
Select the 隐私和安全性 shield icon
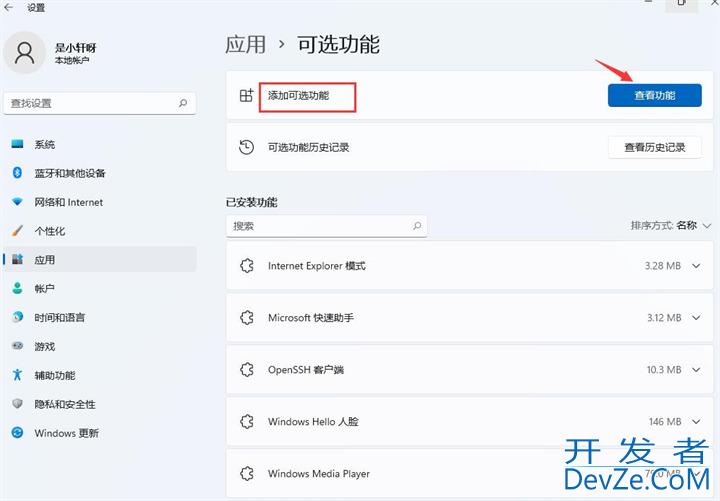pos(17,404)
